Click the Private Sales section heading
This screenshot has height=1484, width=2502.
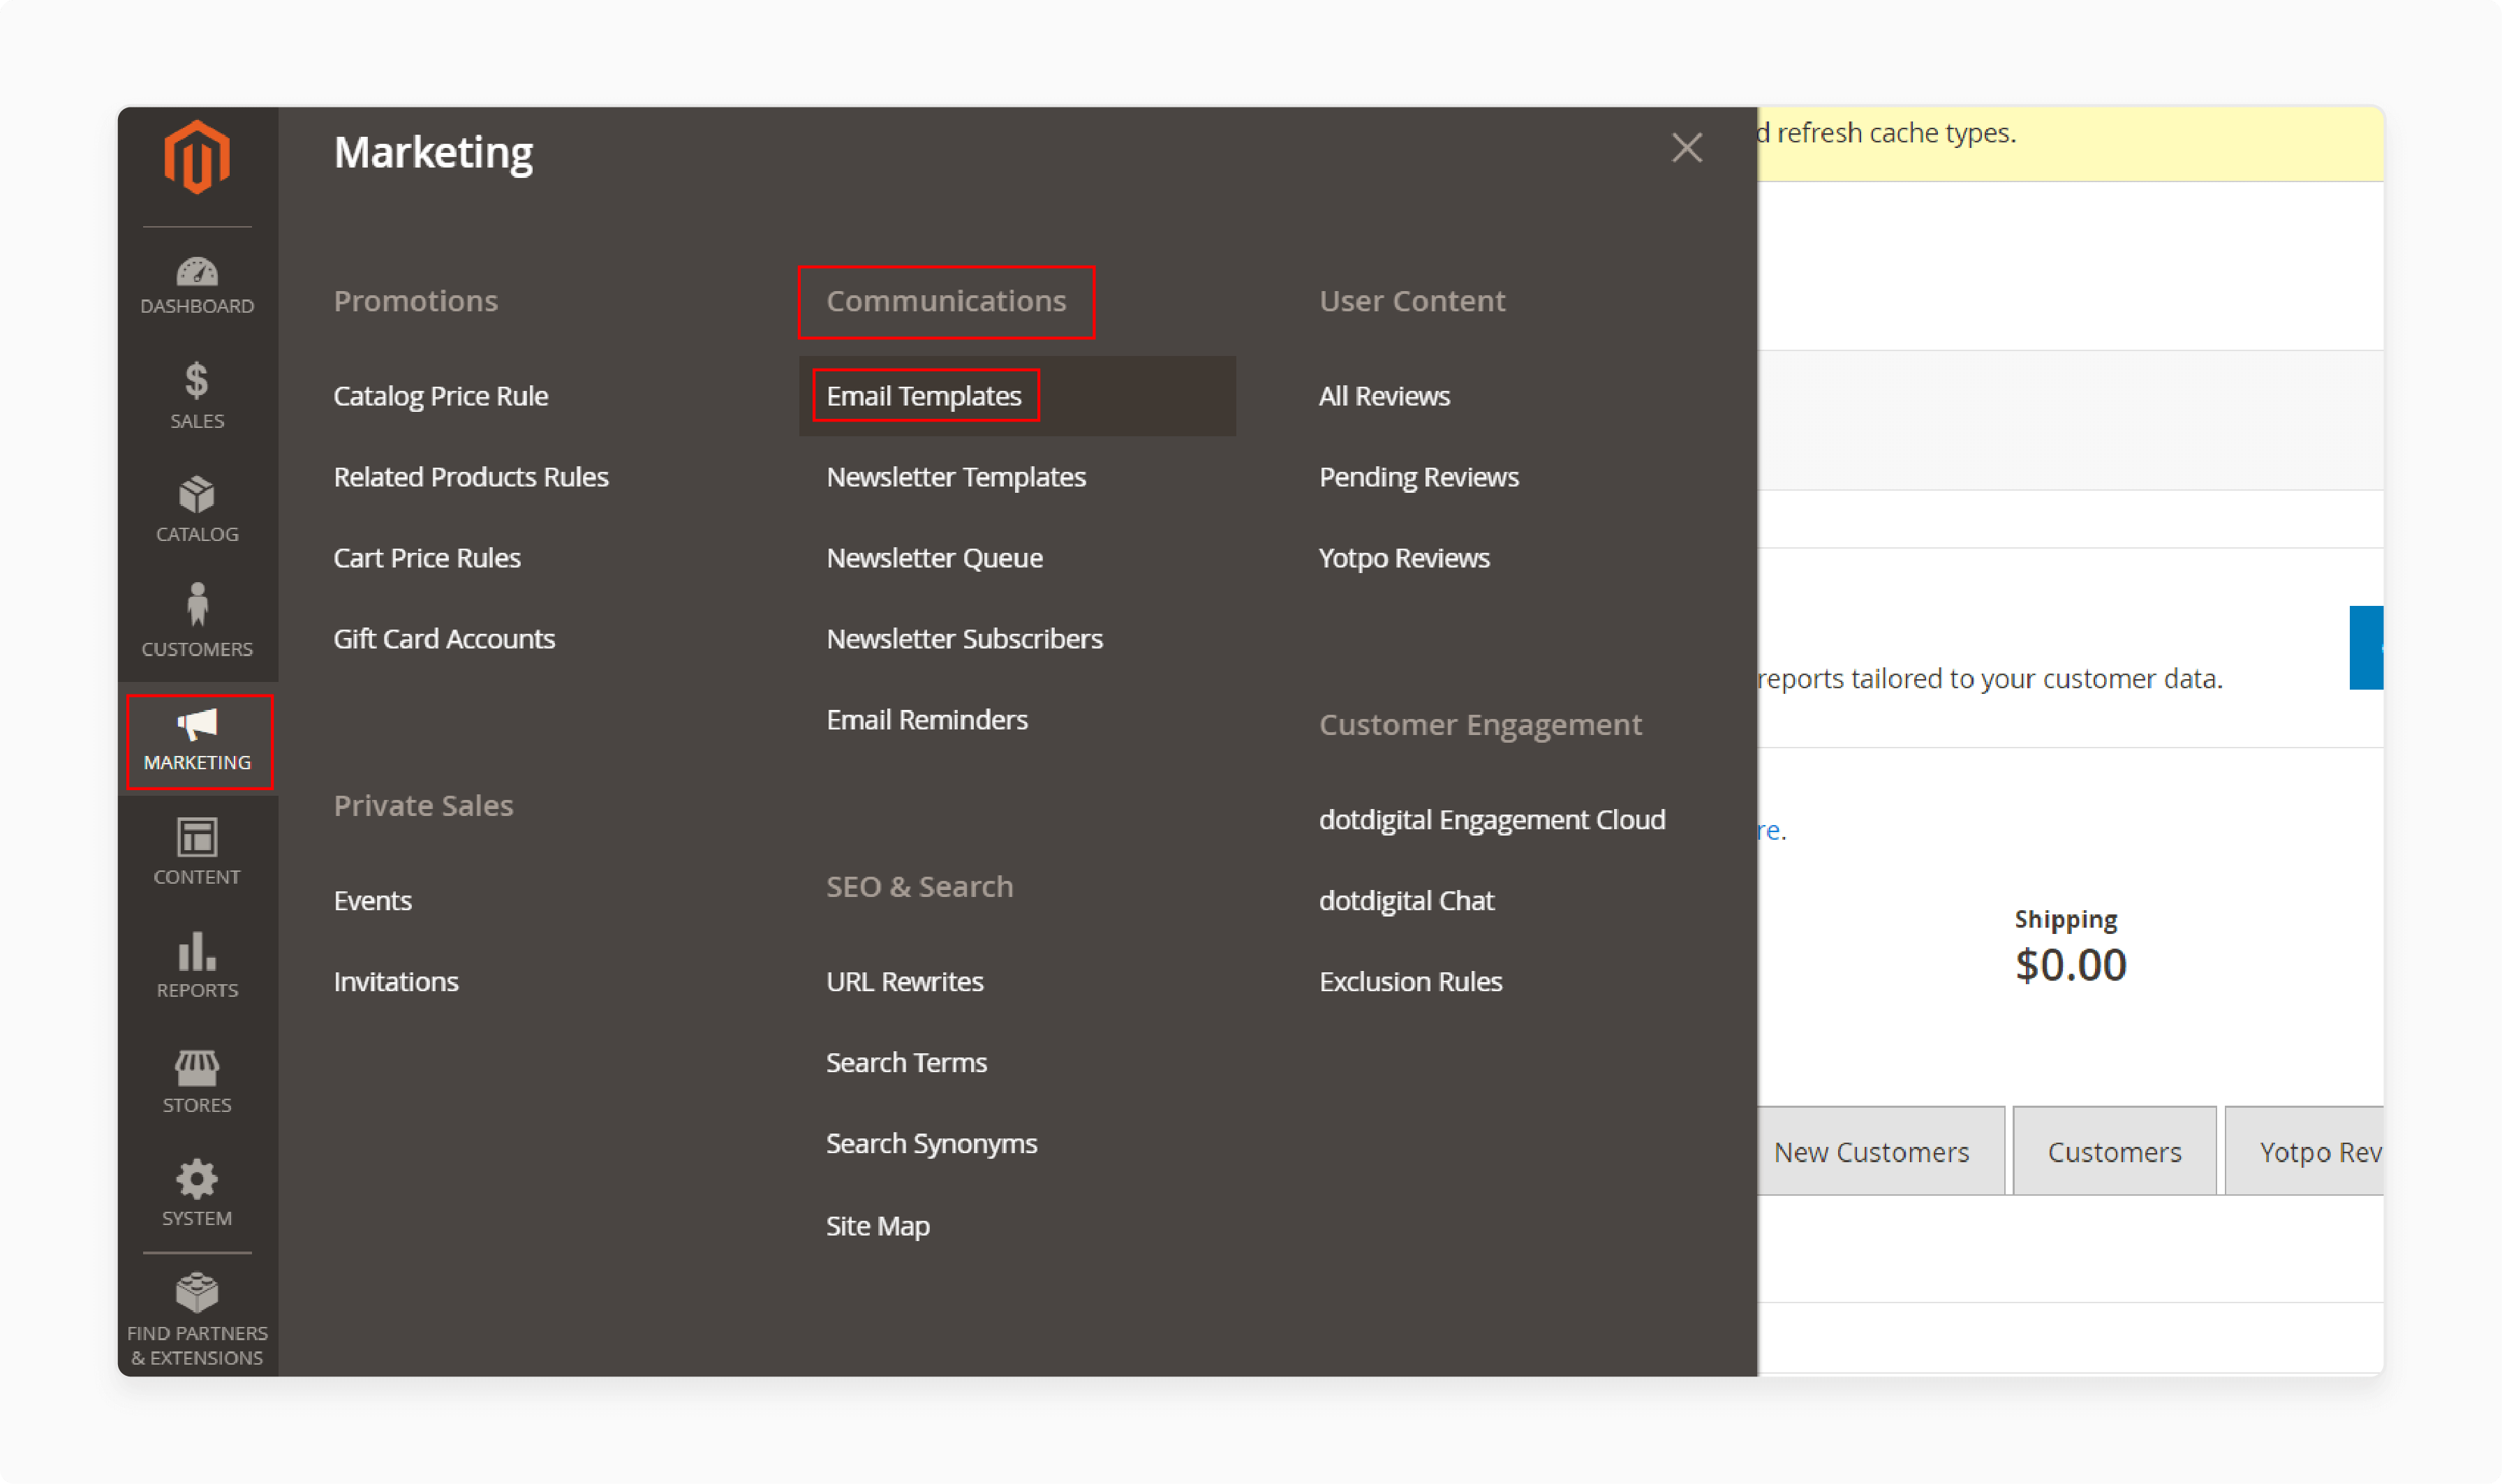[423, 806]
